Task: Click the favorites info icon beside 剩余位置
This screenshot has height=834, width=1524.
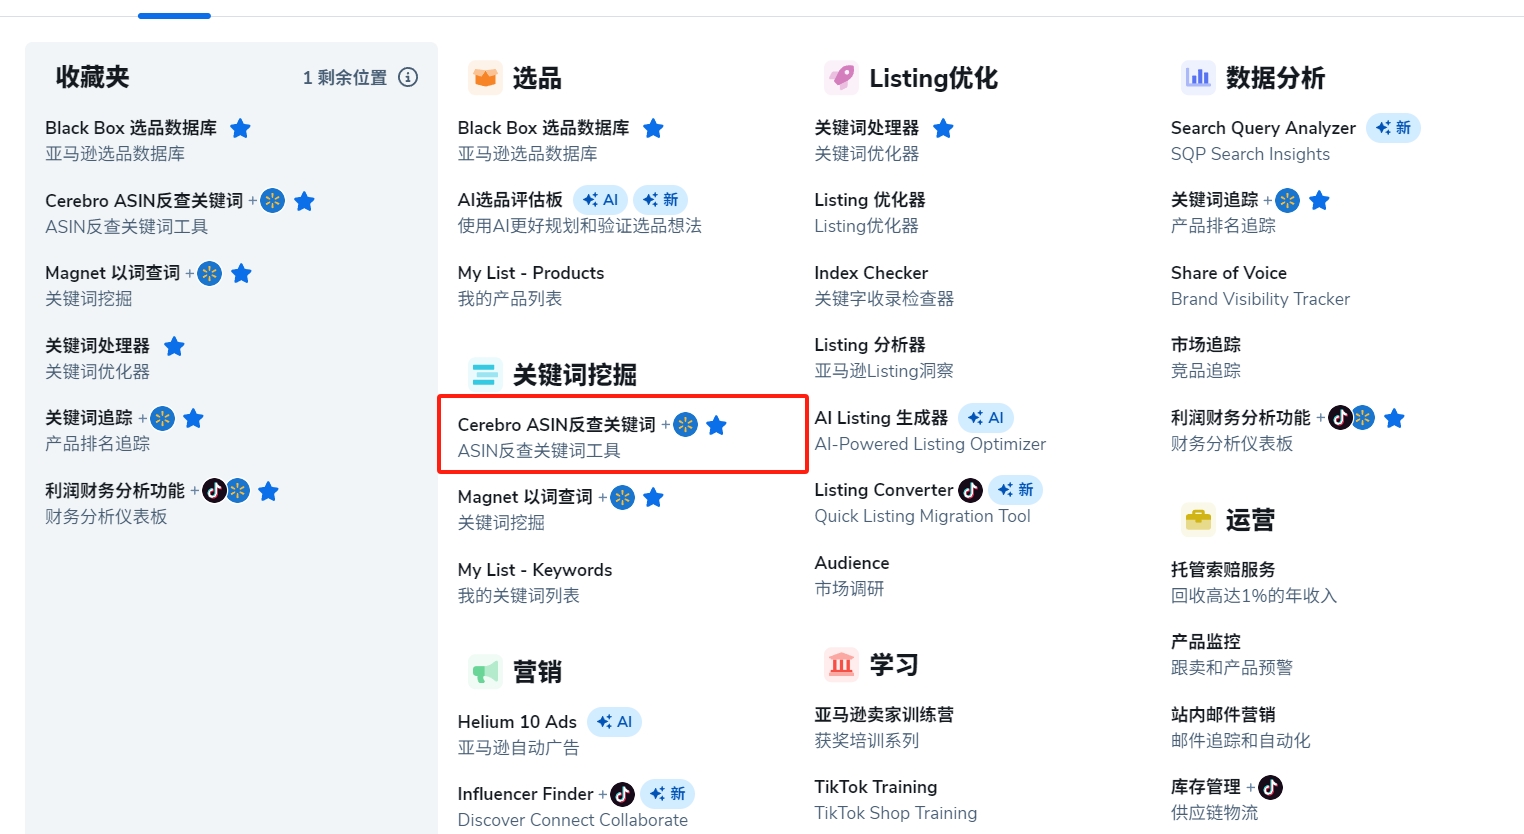Action: (x=408, y=77)
